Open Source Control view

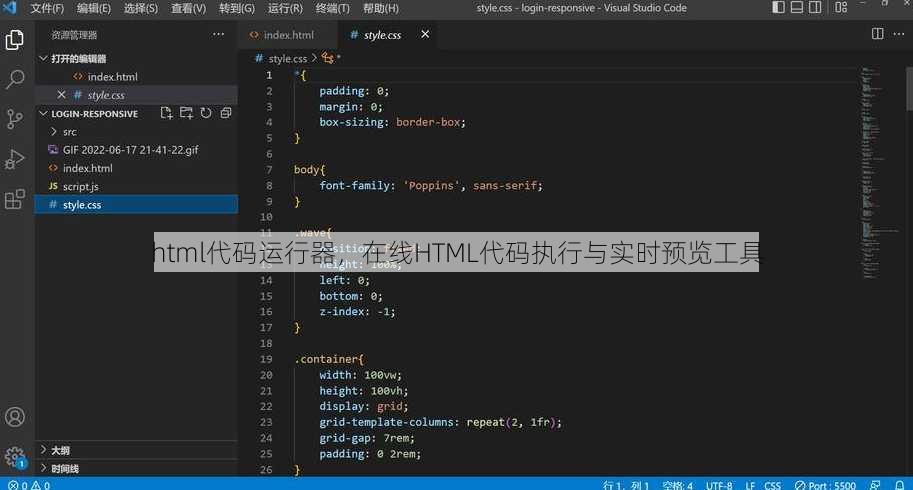(x=15, y=119)
